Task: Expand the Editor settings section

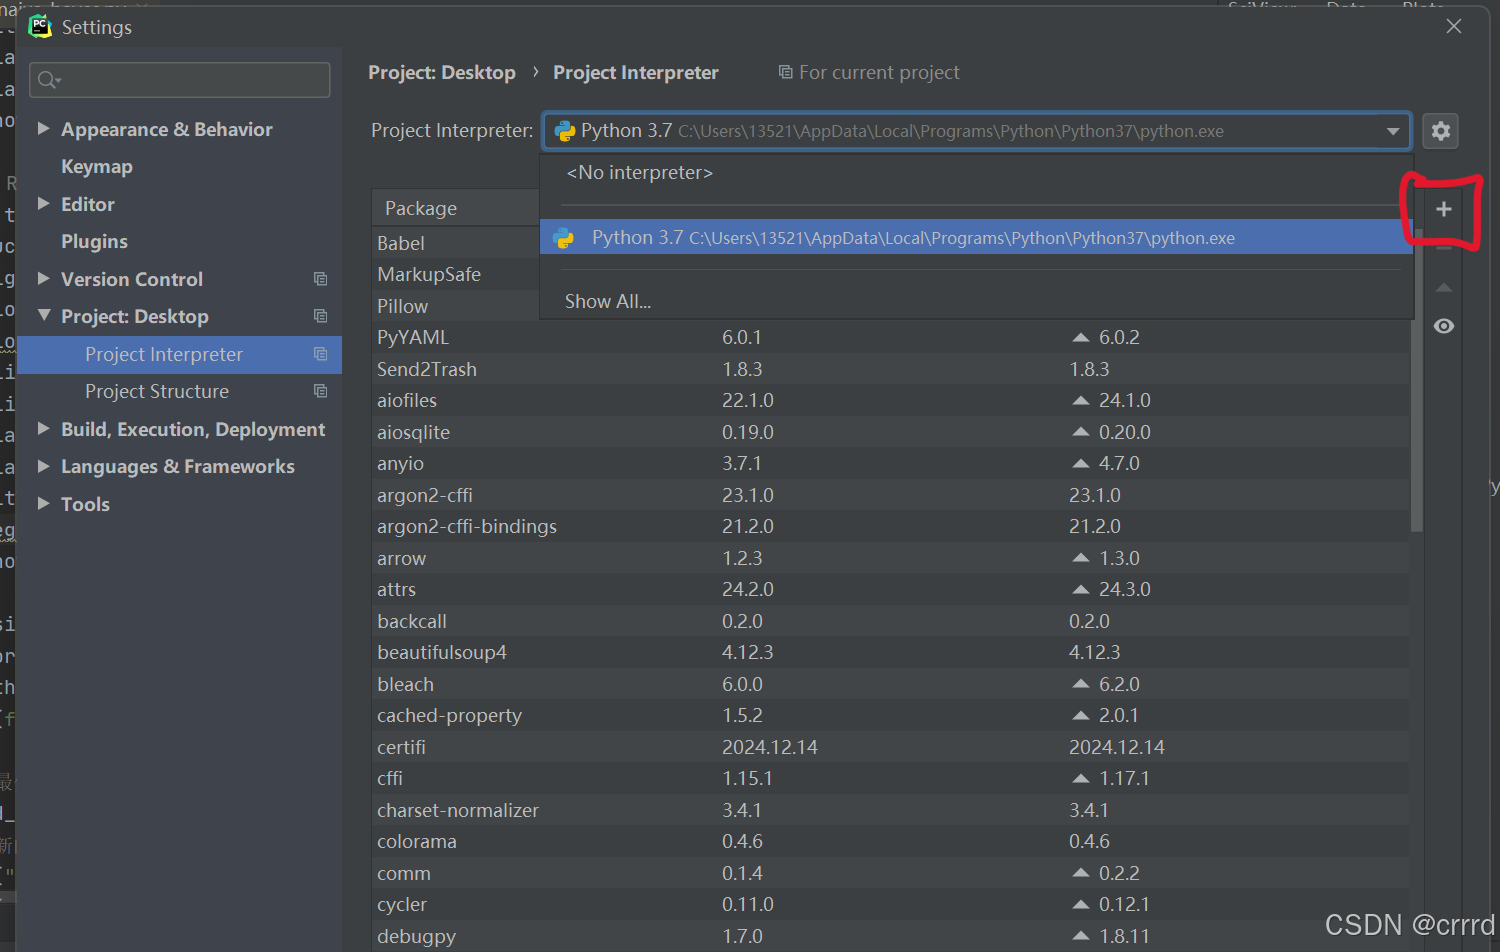Action: coord(43,204)
